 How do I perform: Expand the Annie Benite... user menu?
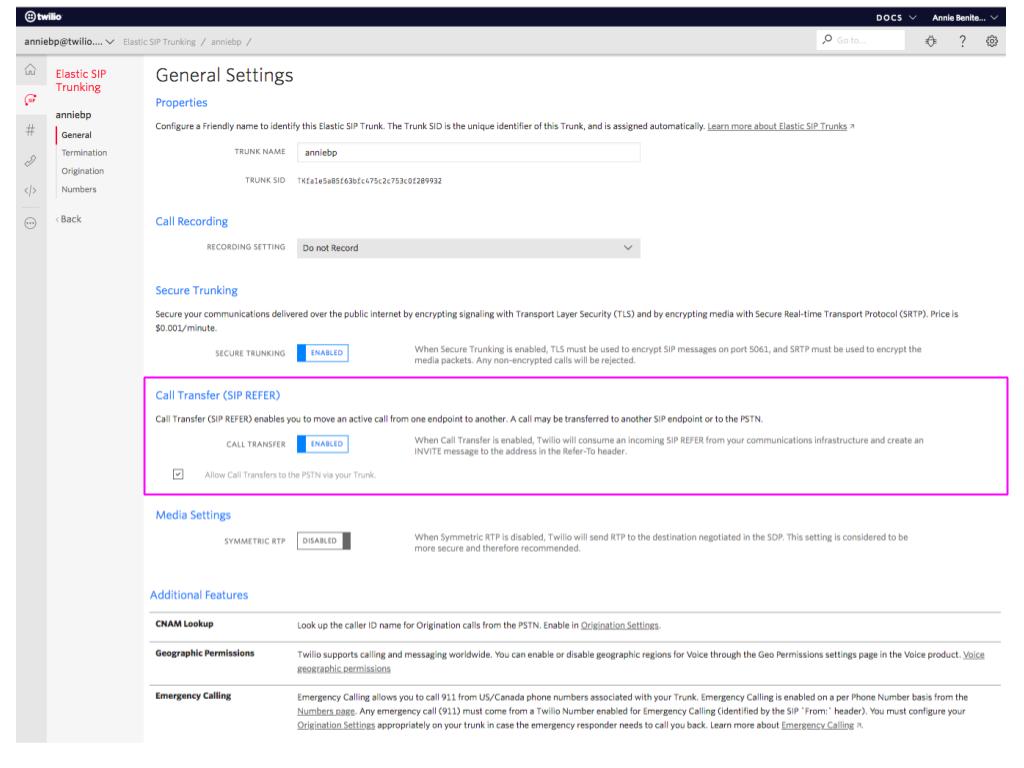point(965,18)
